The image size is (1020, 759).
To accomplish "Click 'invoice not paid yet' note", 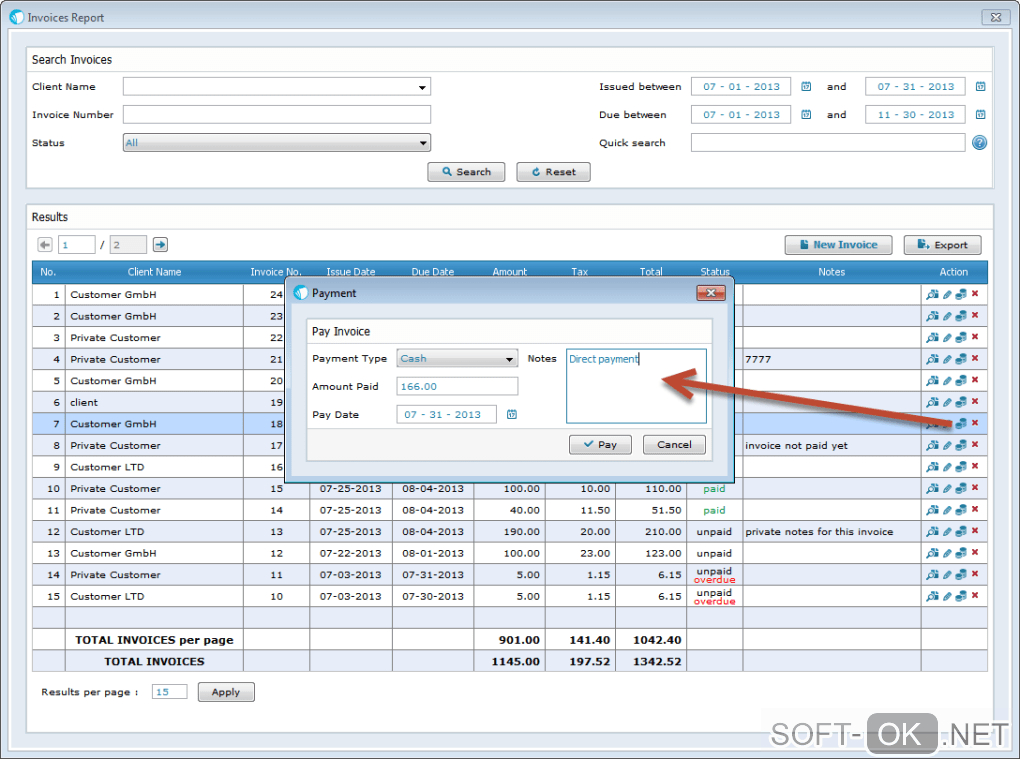I will pos(796,446).
